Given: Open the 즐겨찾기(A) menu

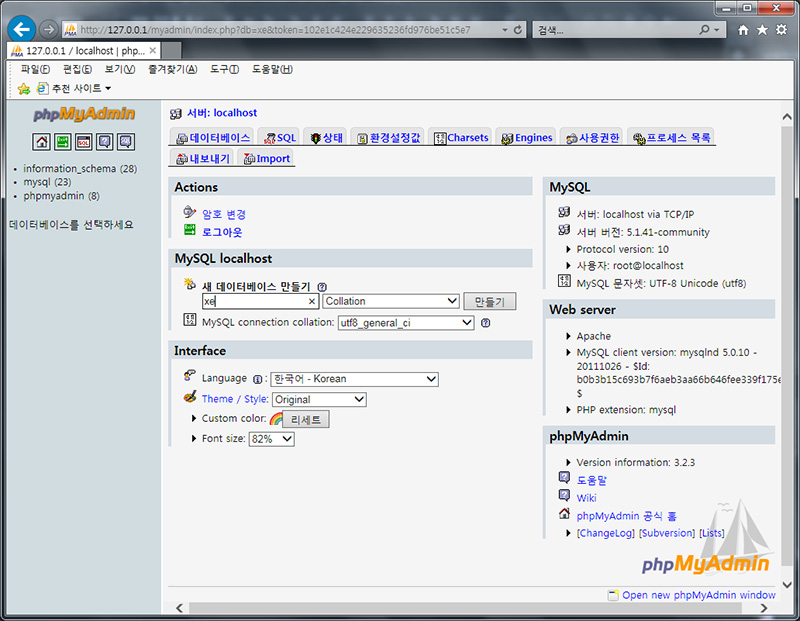Looking at the screenshot, I should (172, 69).
